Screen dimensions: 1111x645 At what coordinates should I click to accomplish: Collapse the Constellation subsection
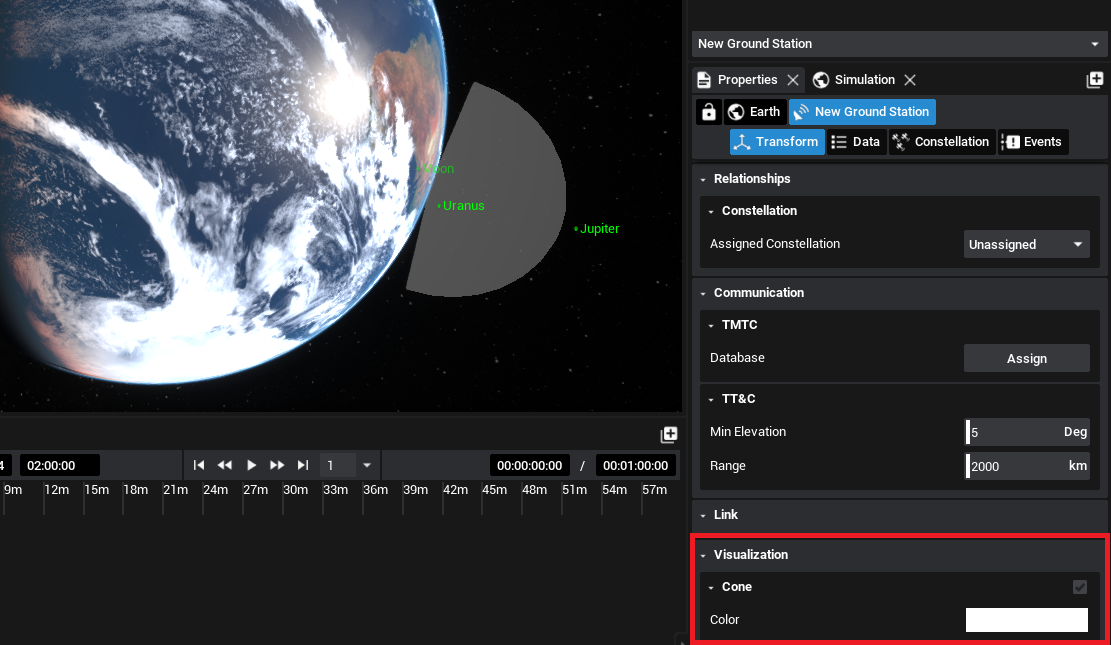tap(711, 211)
